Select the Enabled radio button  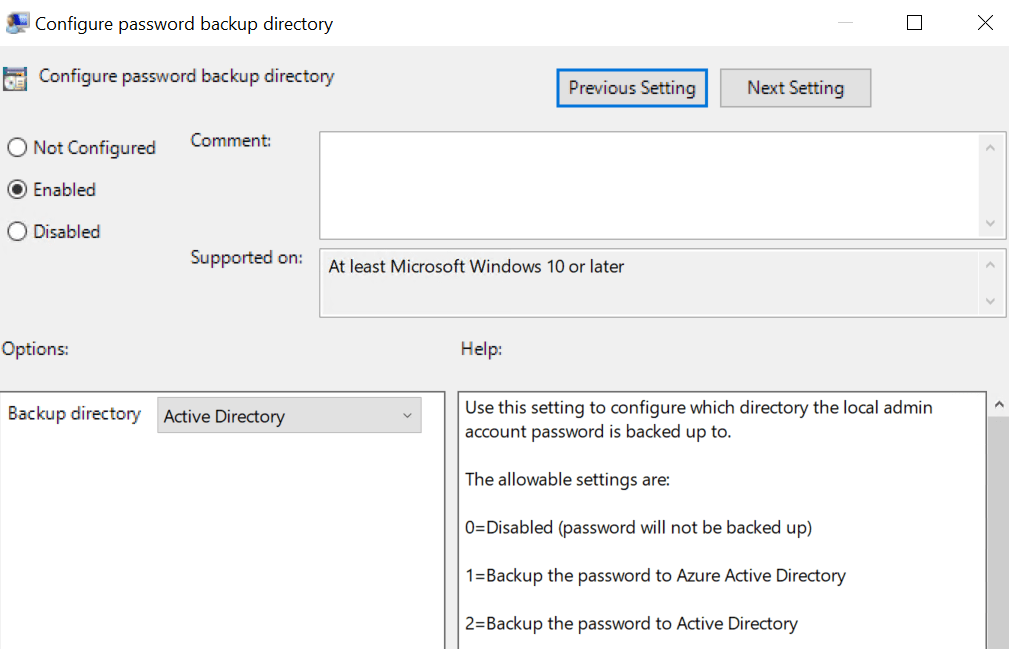[17, 190]
